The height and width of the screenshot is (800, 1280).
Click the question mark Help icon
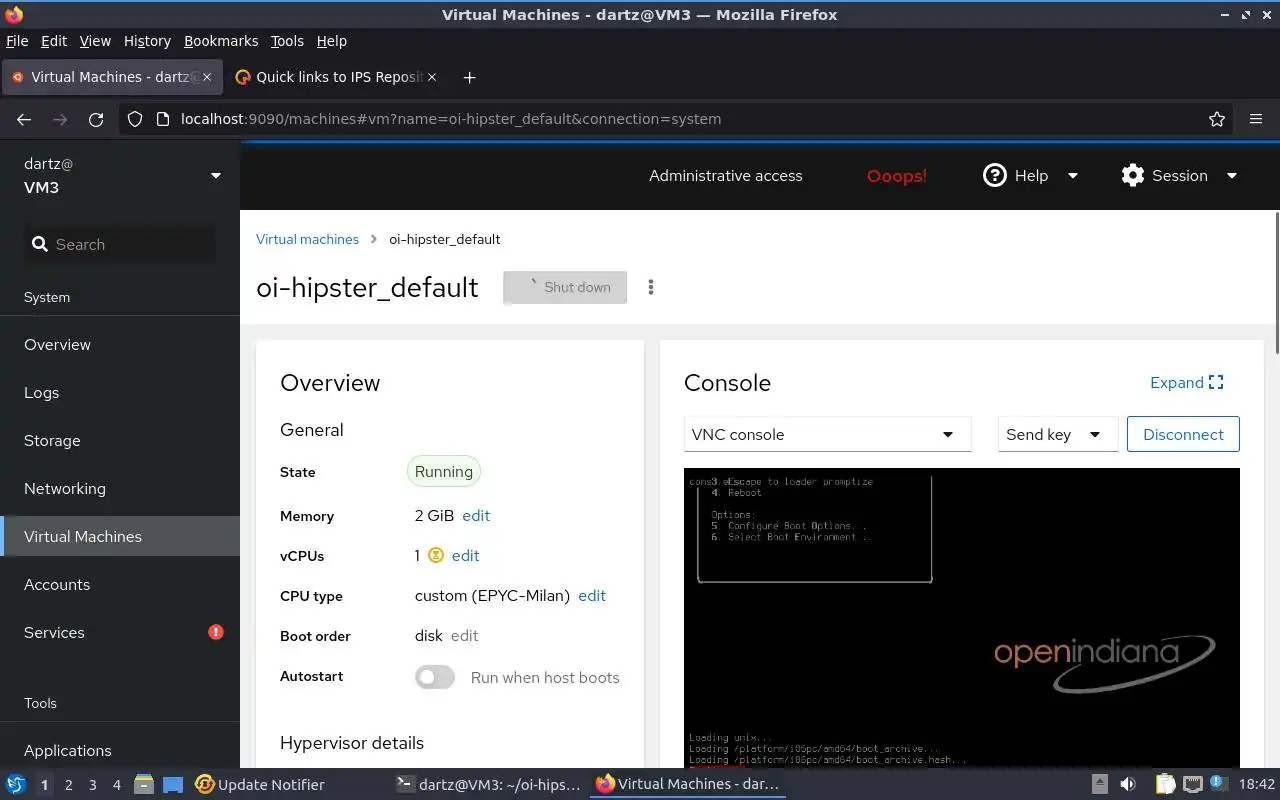(x=994, y=175)
